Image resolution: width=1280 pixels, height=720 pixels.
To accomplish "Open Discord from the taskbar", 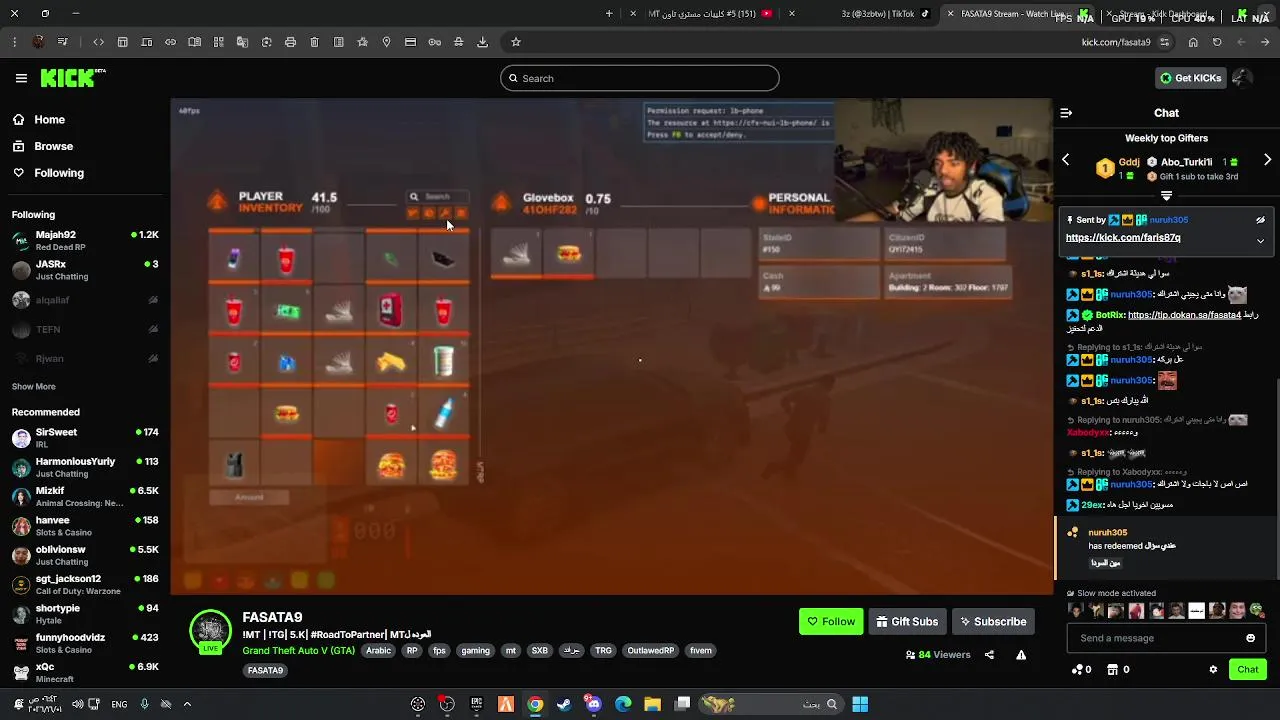I will 594,704.
